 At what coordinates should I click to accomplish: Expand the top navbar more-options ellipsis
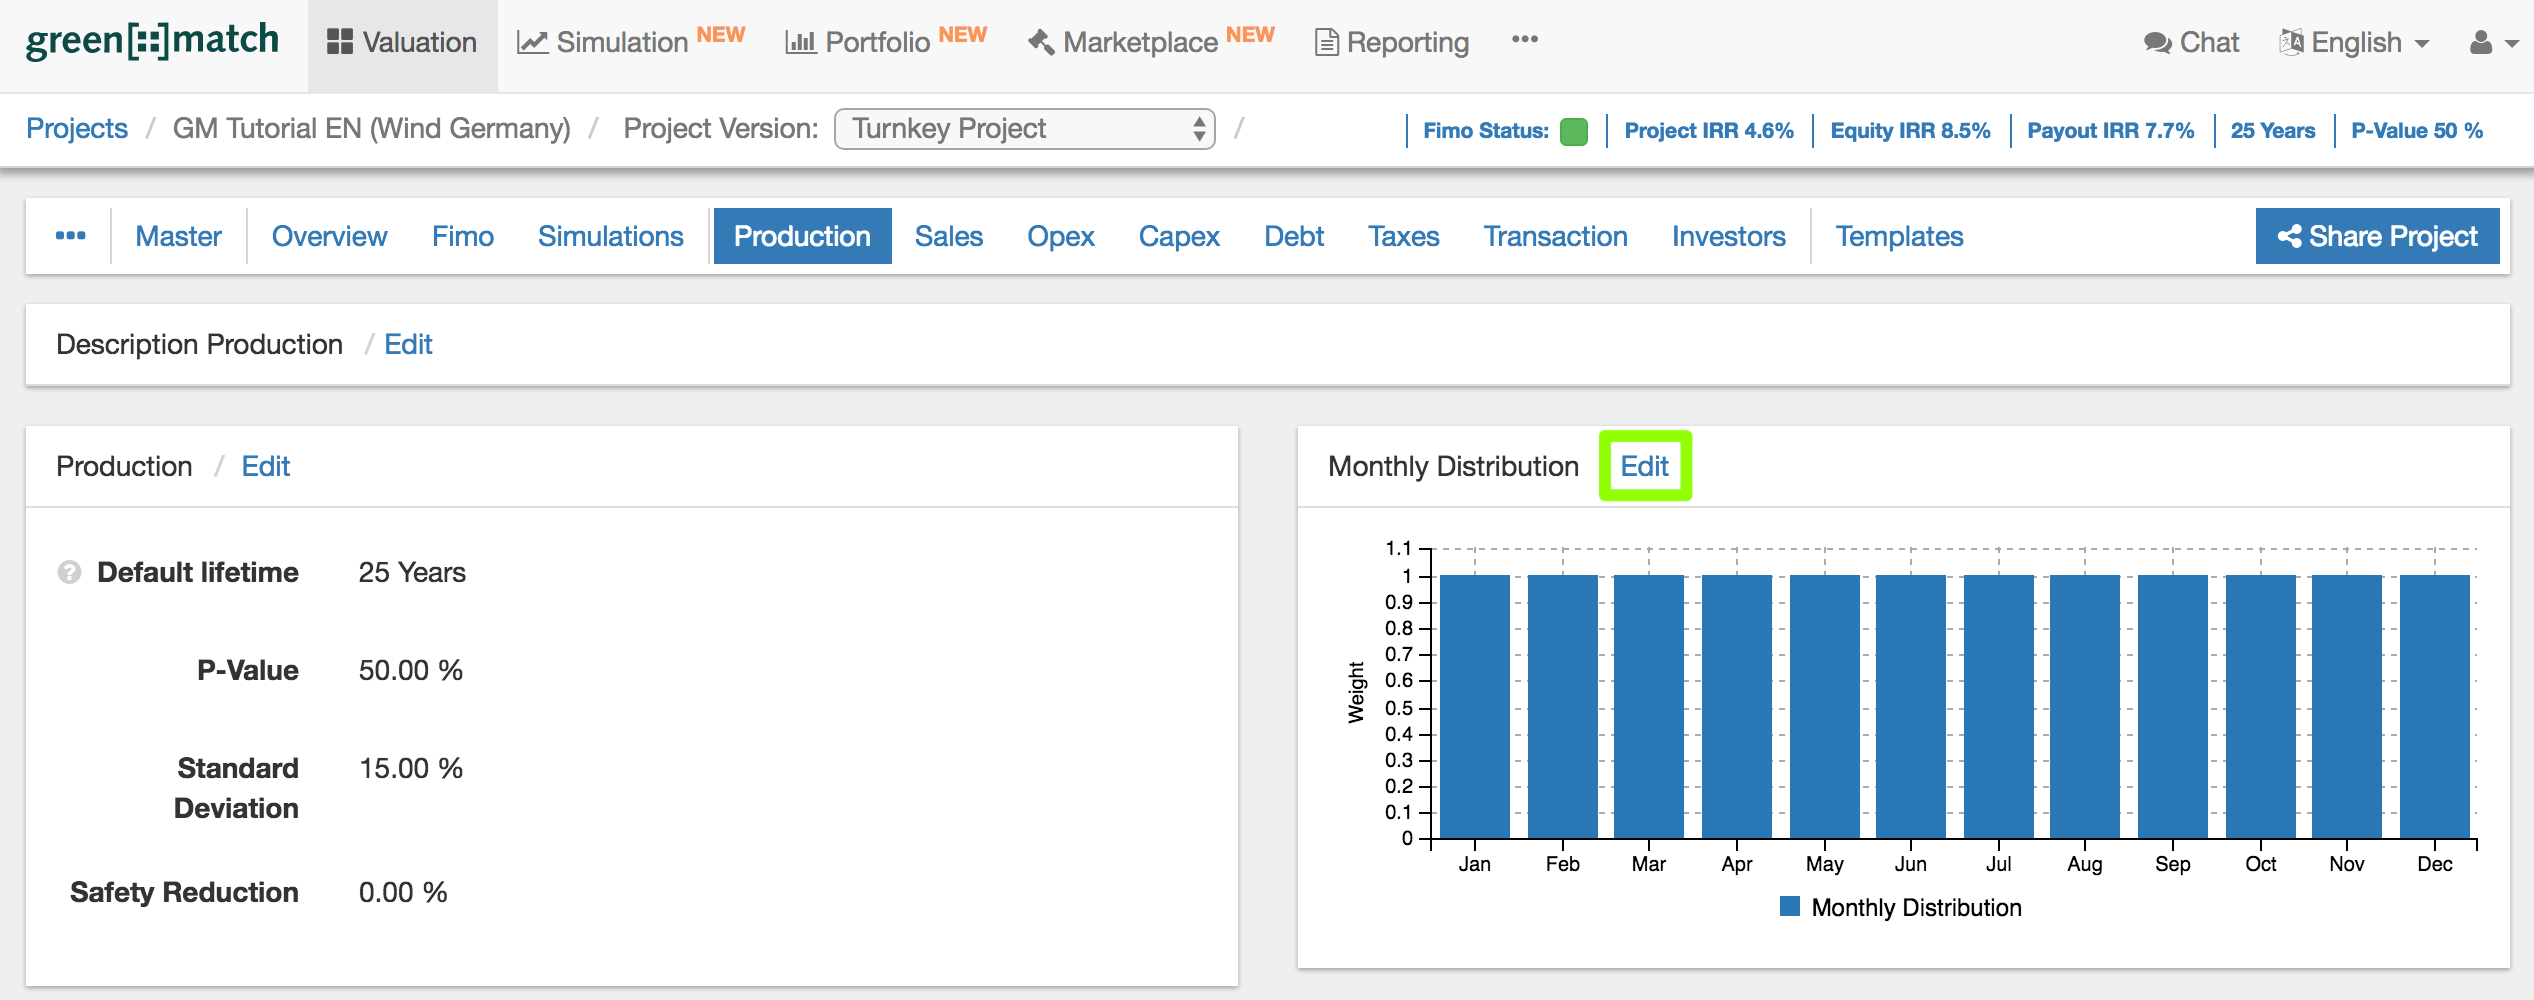coord(1524,40)
